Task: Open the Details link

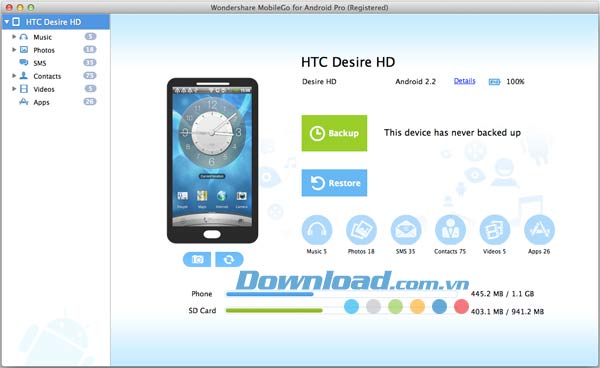Action: point(465,81)
